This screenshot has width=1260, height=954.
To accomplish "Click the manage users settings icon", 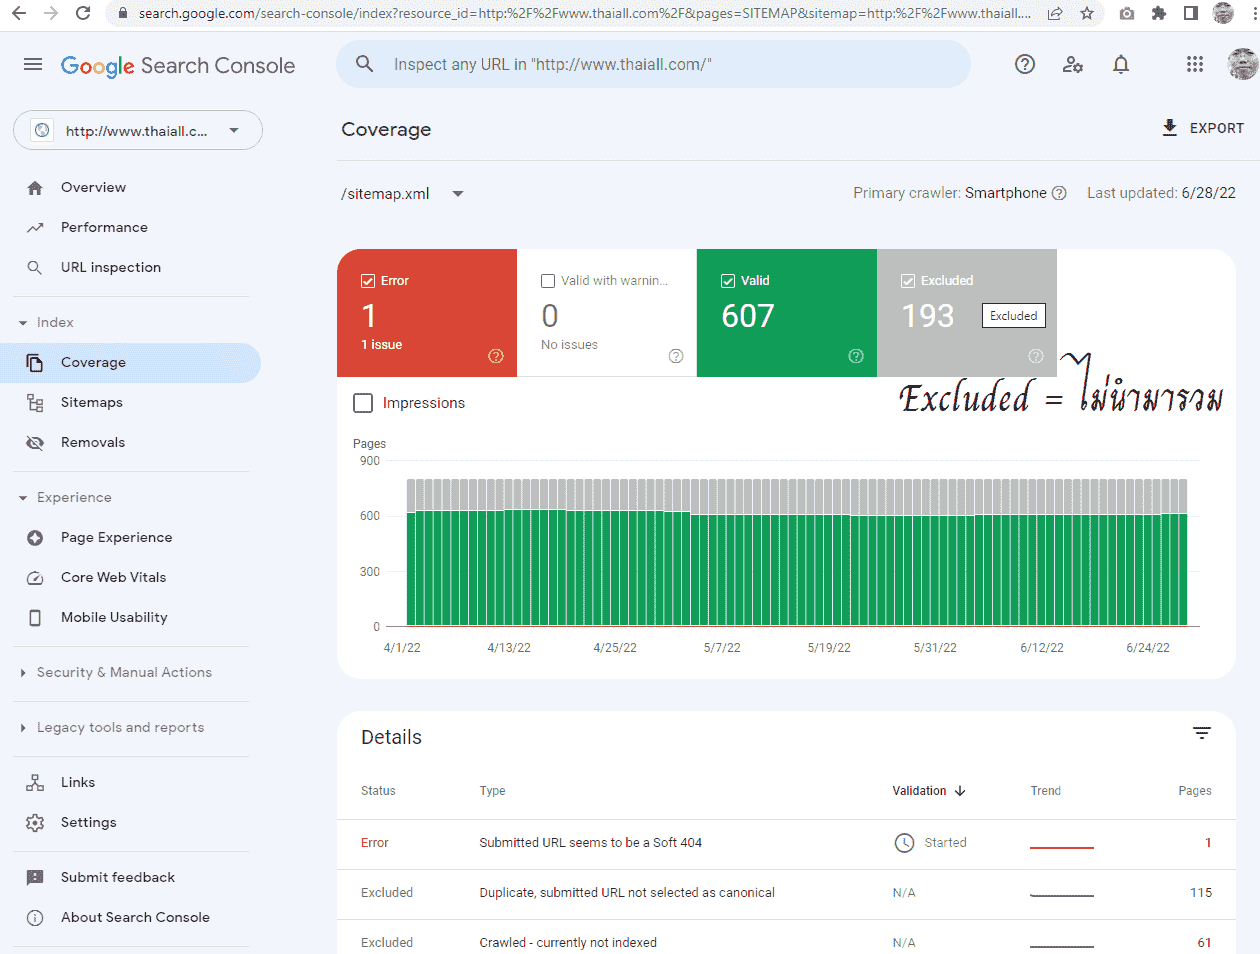I will pyautogui.click(x=1073, y=65).
